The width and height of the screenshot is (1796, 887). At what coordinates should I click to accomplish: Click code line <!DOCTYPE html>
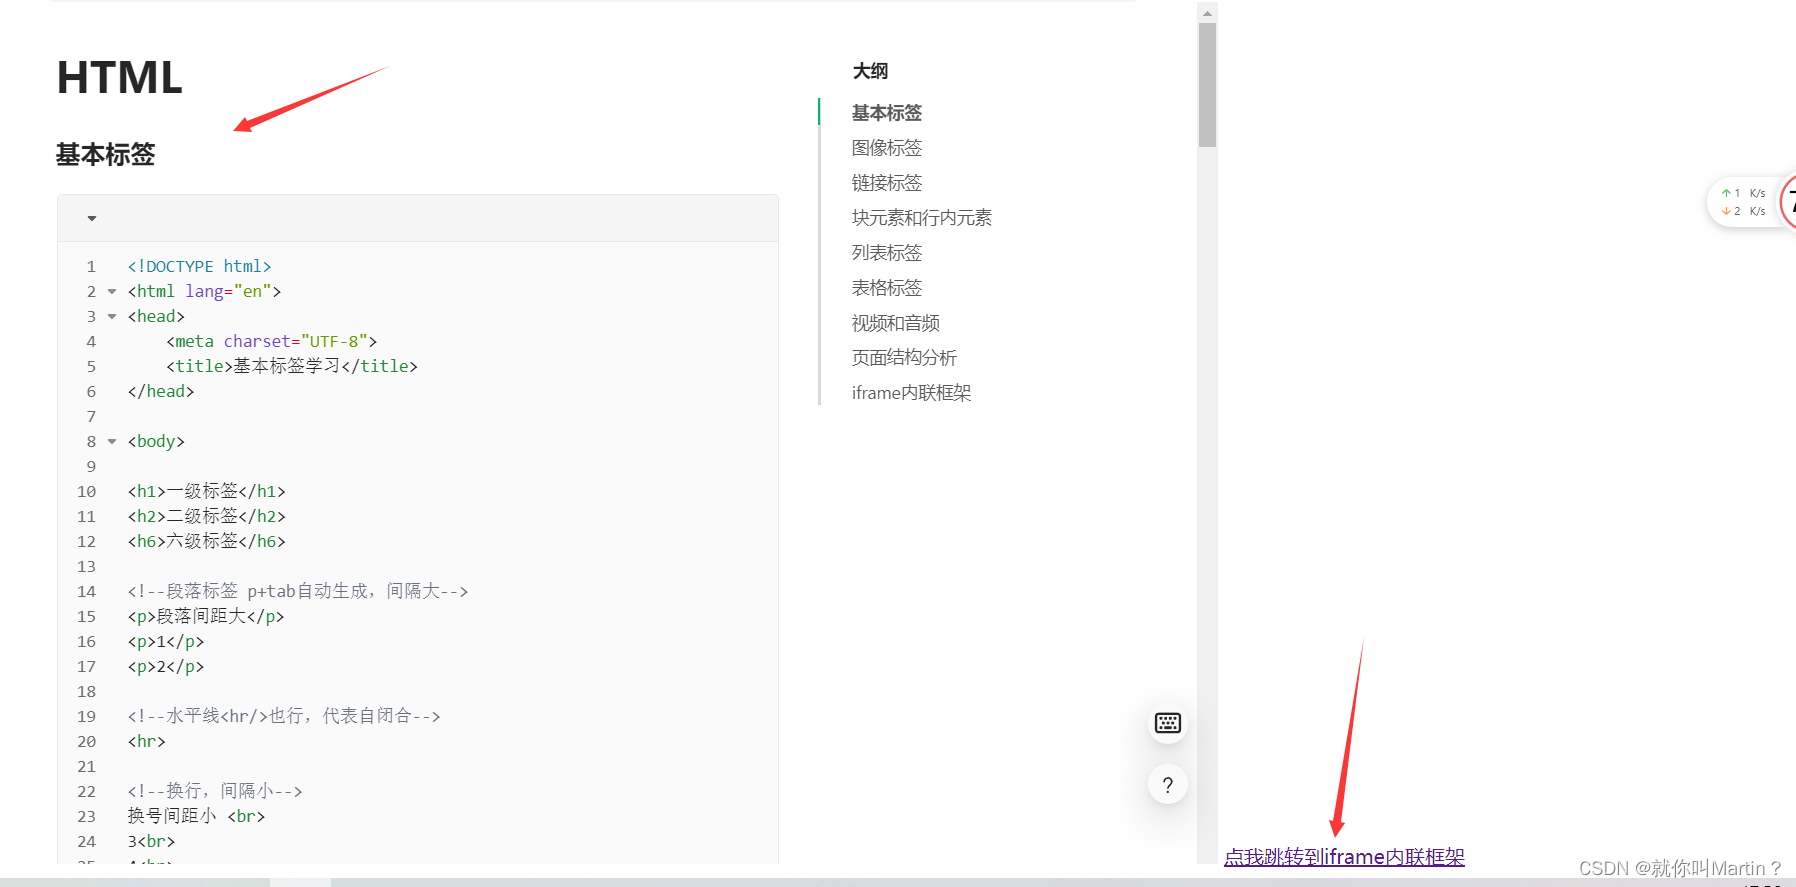[199, 267]
